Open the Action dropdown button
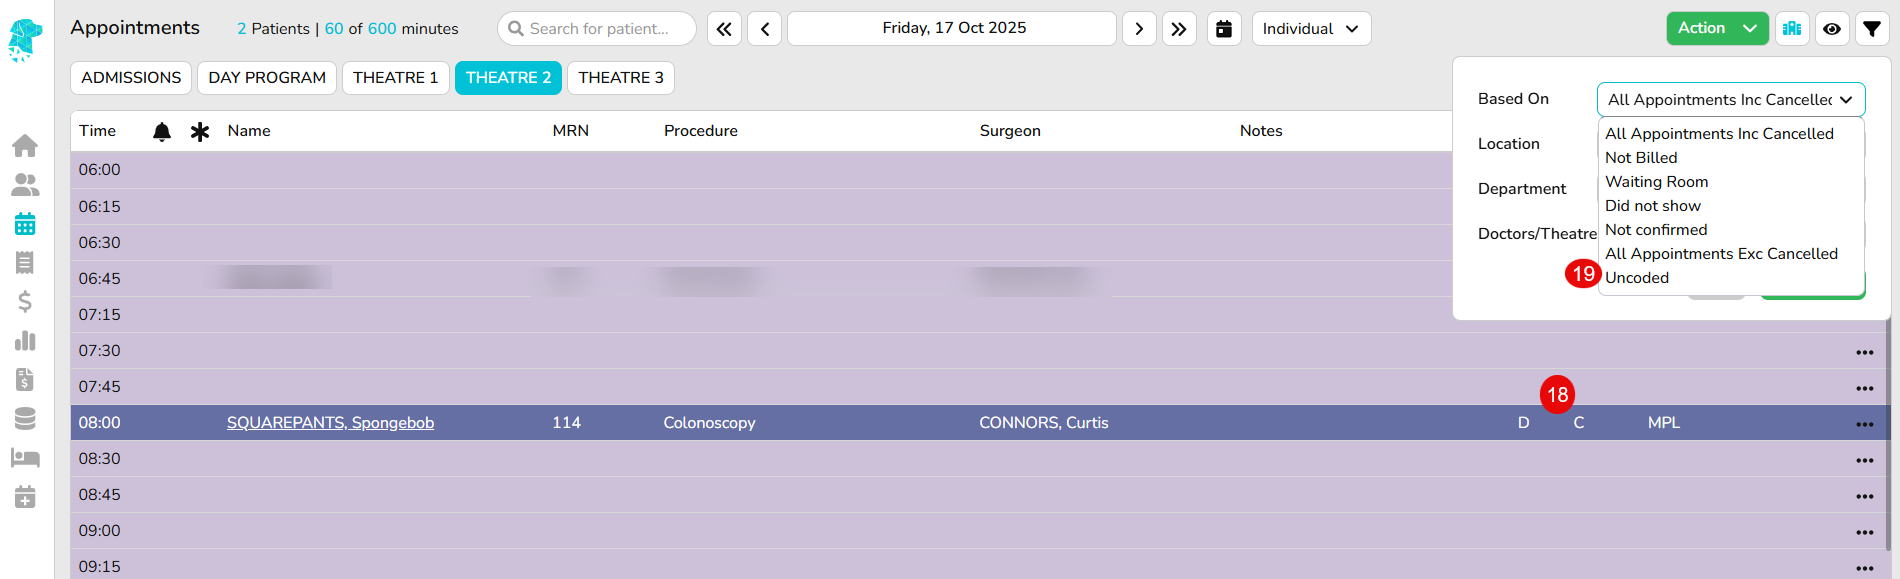The width and height of the screenshot is (1900, 579). [x=1717, y=29]
